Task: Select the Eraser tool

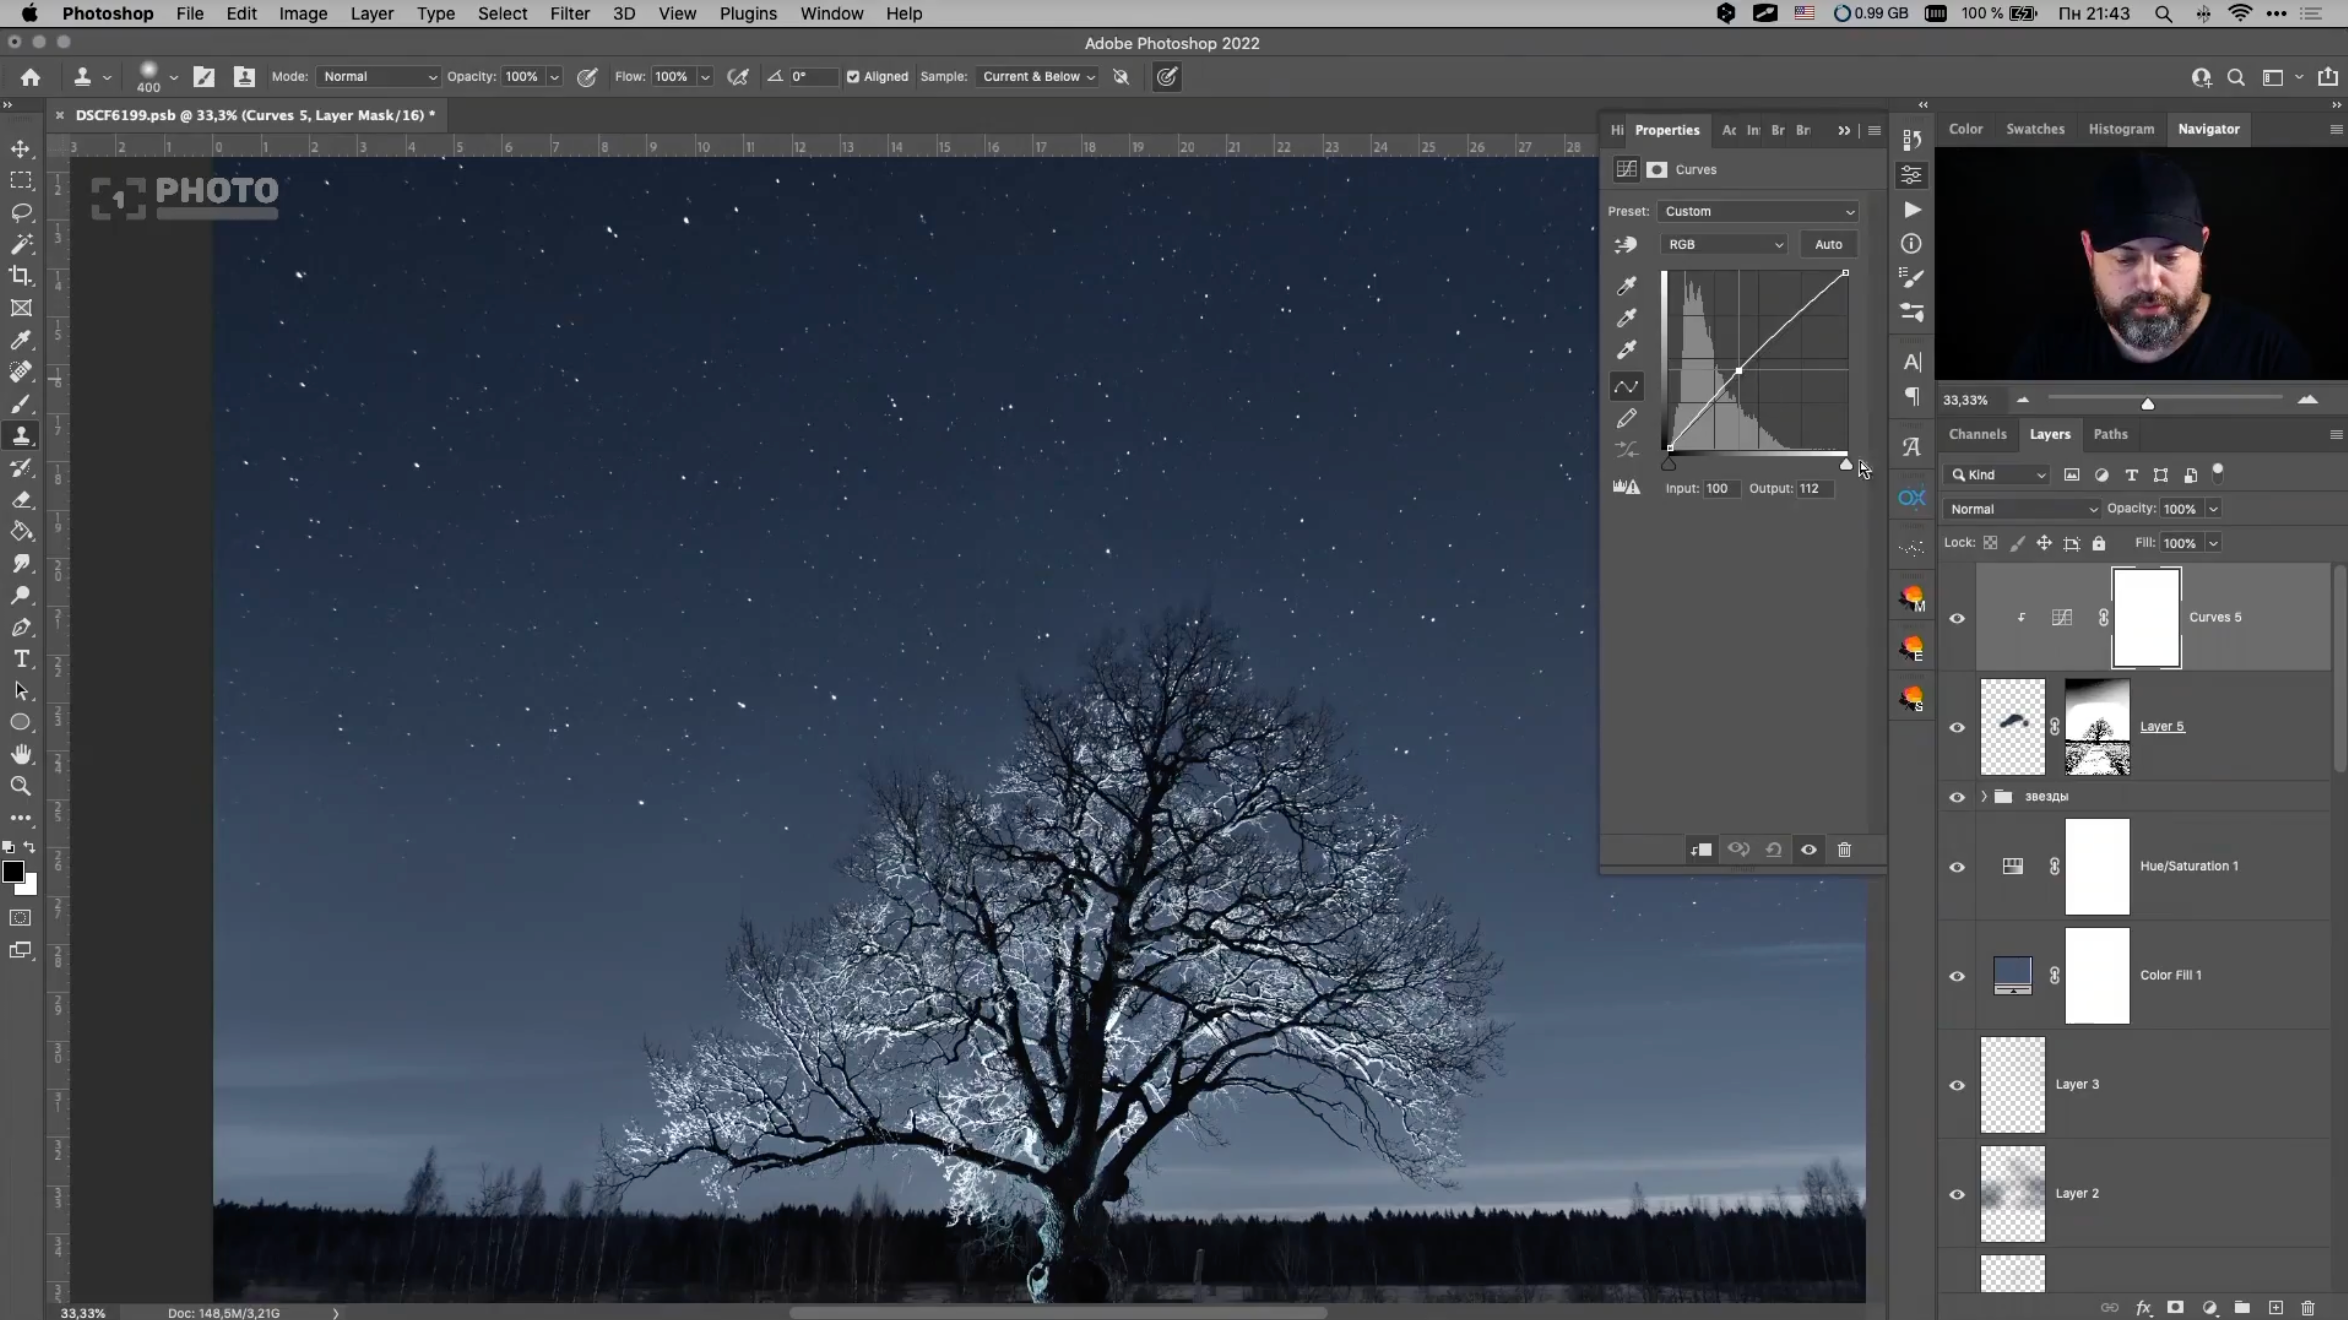Action: point(21,500)
